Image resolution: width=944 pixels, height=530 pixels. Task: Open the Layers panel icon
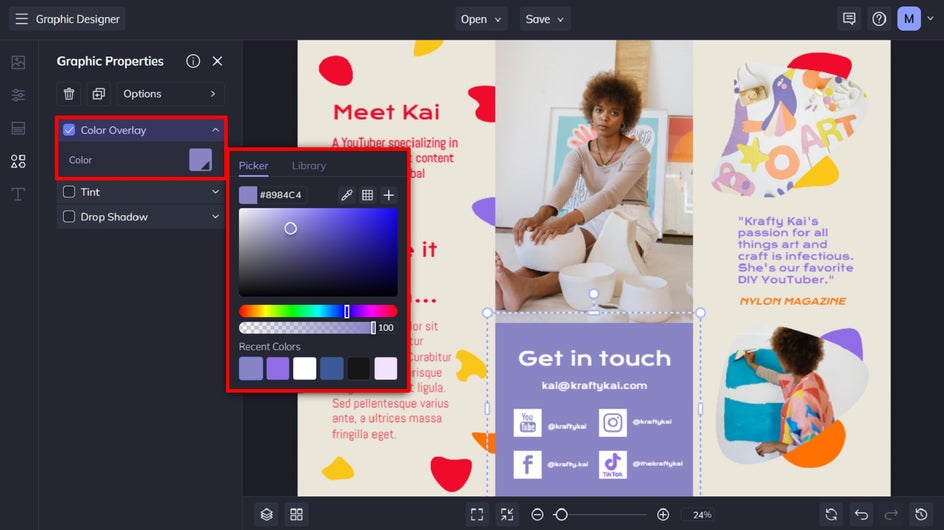(267, 514)
